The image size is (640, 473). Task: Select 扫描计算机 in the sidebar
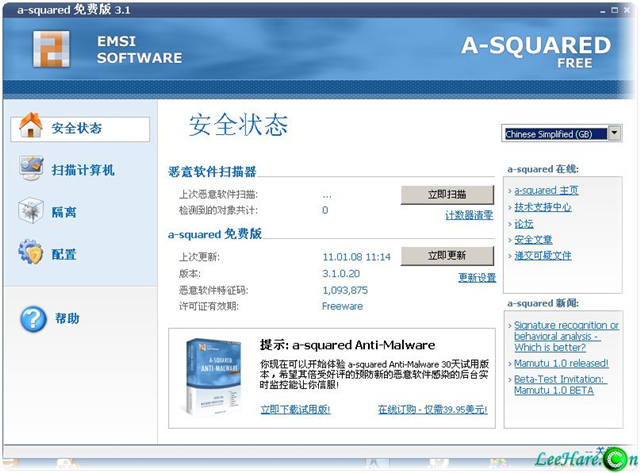(x=83, y=170)
